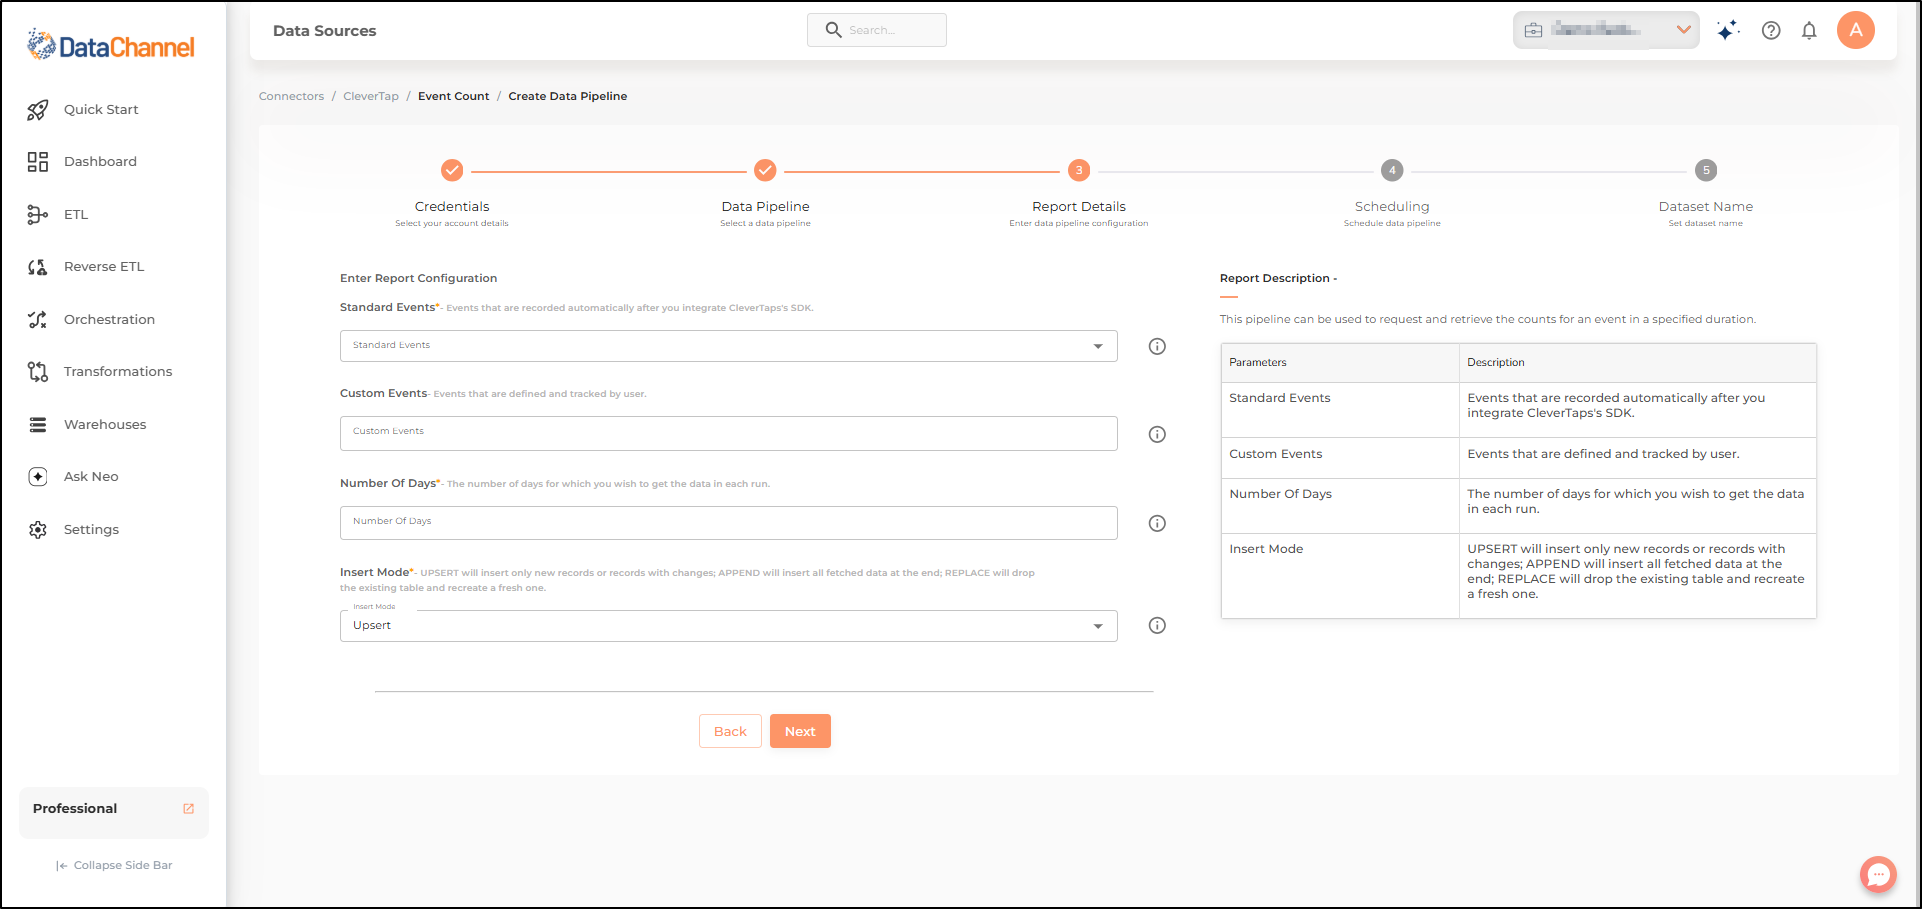Click step 5 Dataset Name circle
Screen dimensions: 1922x909
point(1706,170)
